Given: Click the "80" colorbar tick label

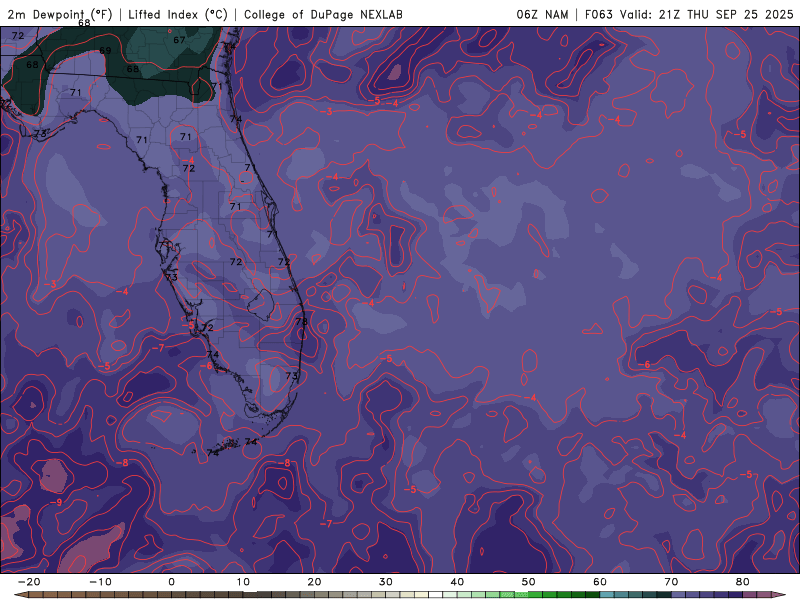Looking at the screenshot, I should pos(743,582).
